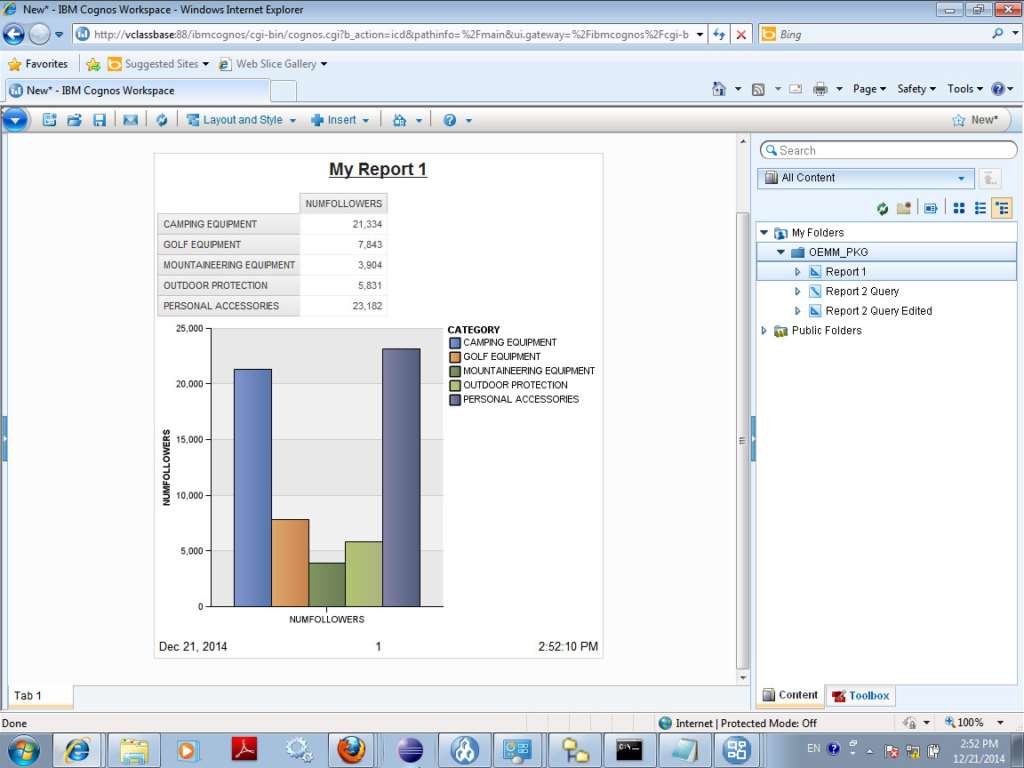The width and height of the screenshot is (1024, 768).
Task: Click the browser address refresh arrows icon
Action: click(x=719, y=35)
